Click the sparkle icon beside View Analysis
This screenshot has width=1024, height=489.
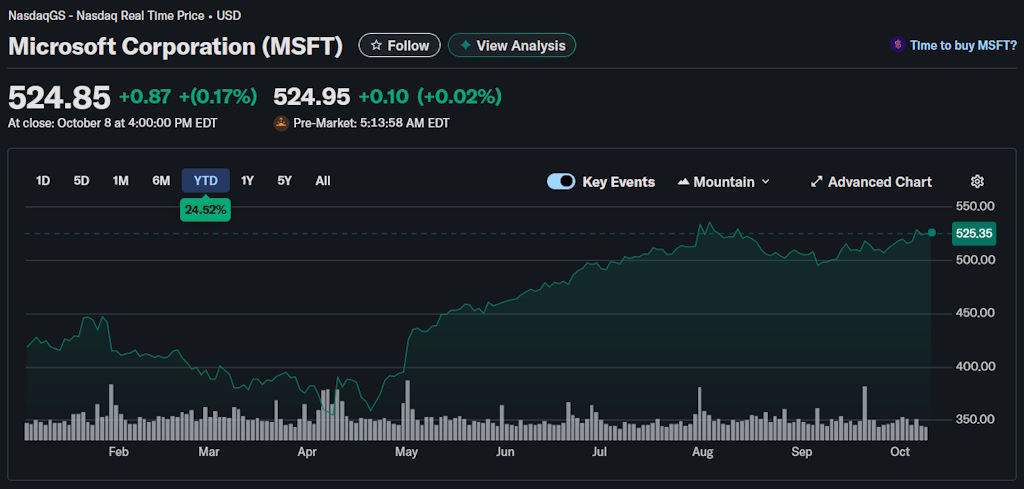(x=465, y=46)
